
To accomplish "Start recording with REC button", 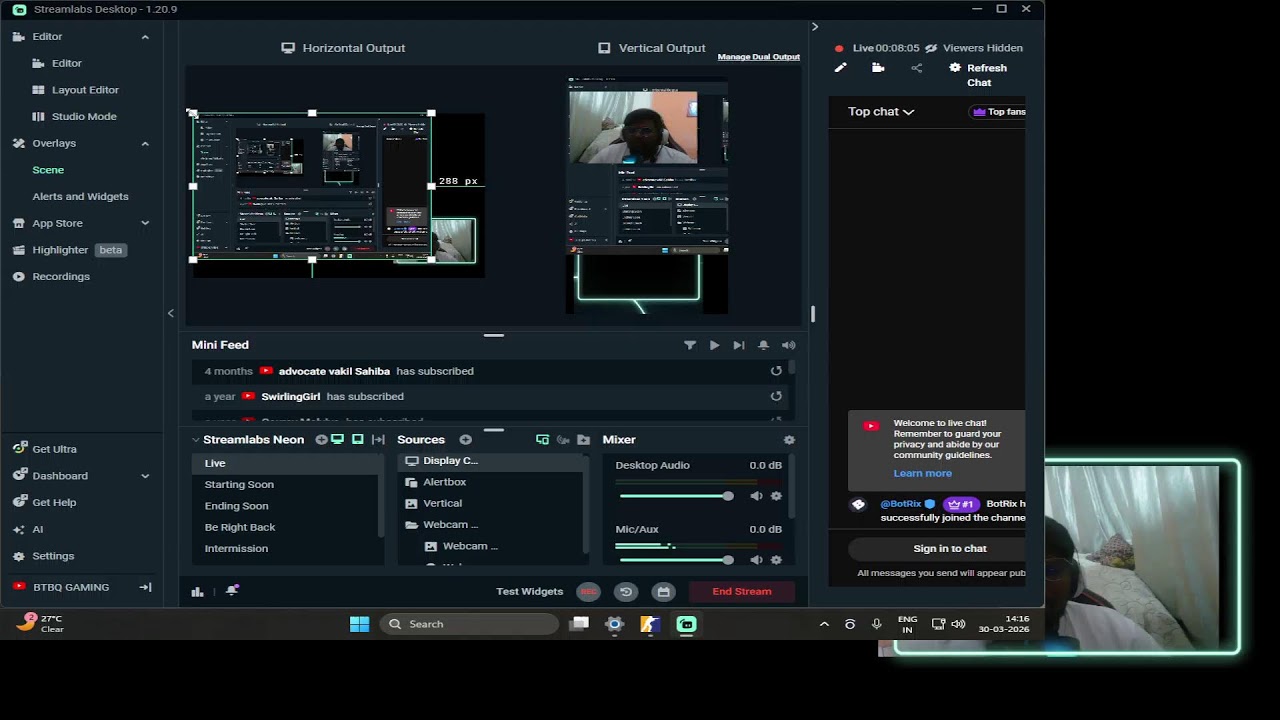I will coord(588,592).
